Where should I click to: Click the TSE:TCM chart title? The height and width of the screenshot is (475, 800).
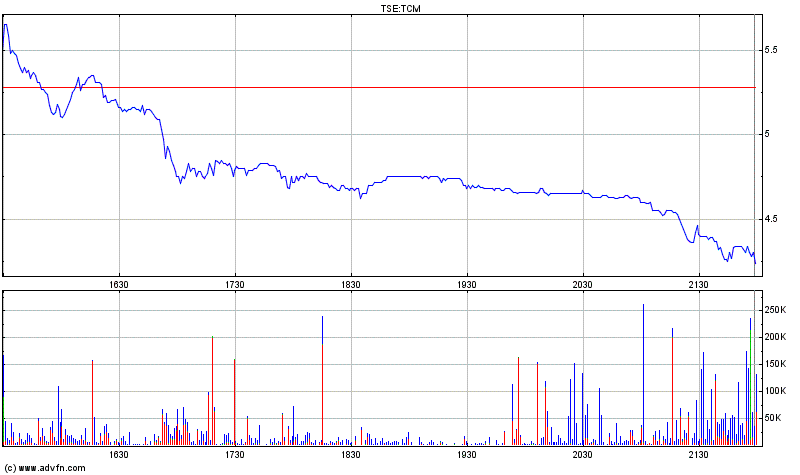tap(401, 9)
